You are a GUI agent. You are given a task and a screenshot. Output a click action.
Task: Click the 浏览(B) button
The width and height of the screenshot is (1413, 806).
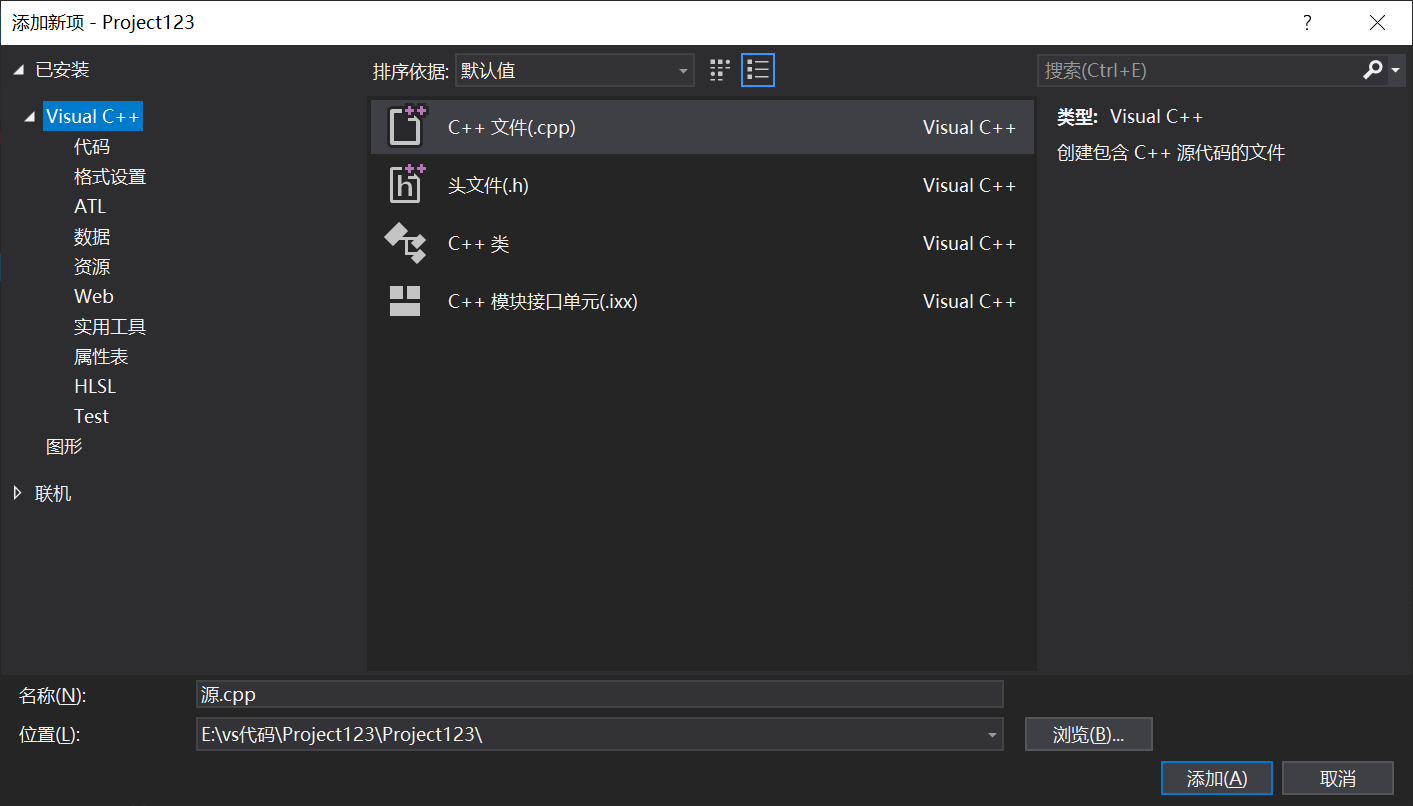(x=1088, y=733)
